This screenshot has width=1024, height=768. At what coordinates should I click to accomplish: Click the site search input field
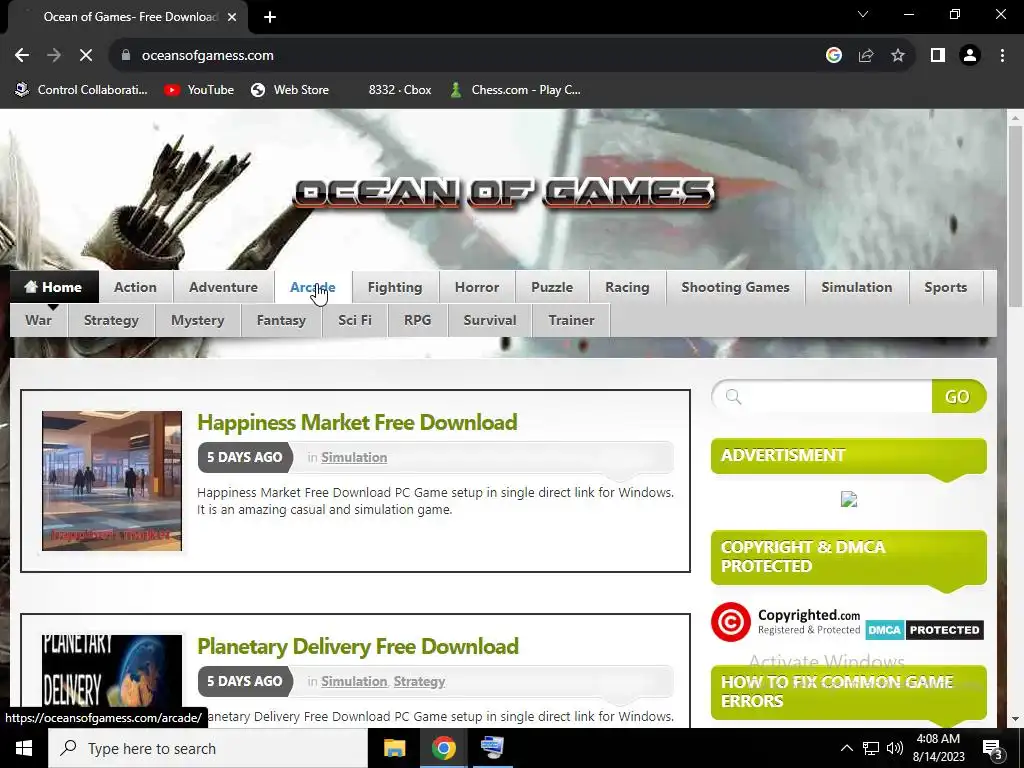pyautogui.click(x=823, y=396)
